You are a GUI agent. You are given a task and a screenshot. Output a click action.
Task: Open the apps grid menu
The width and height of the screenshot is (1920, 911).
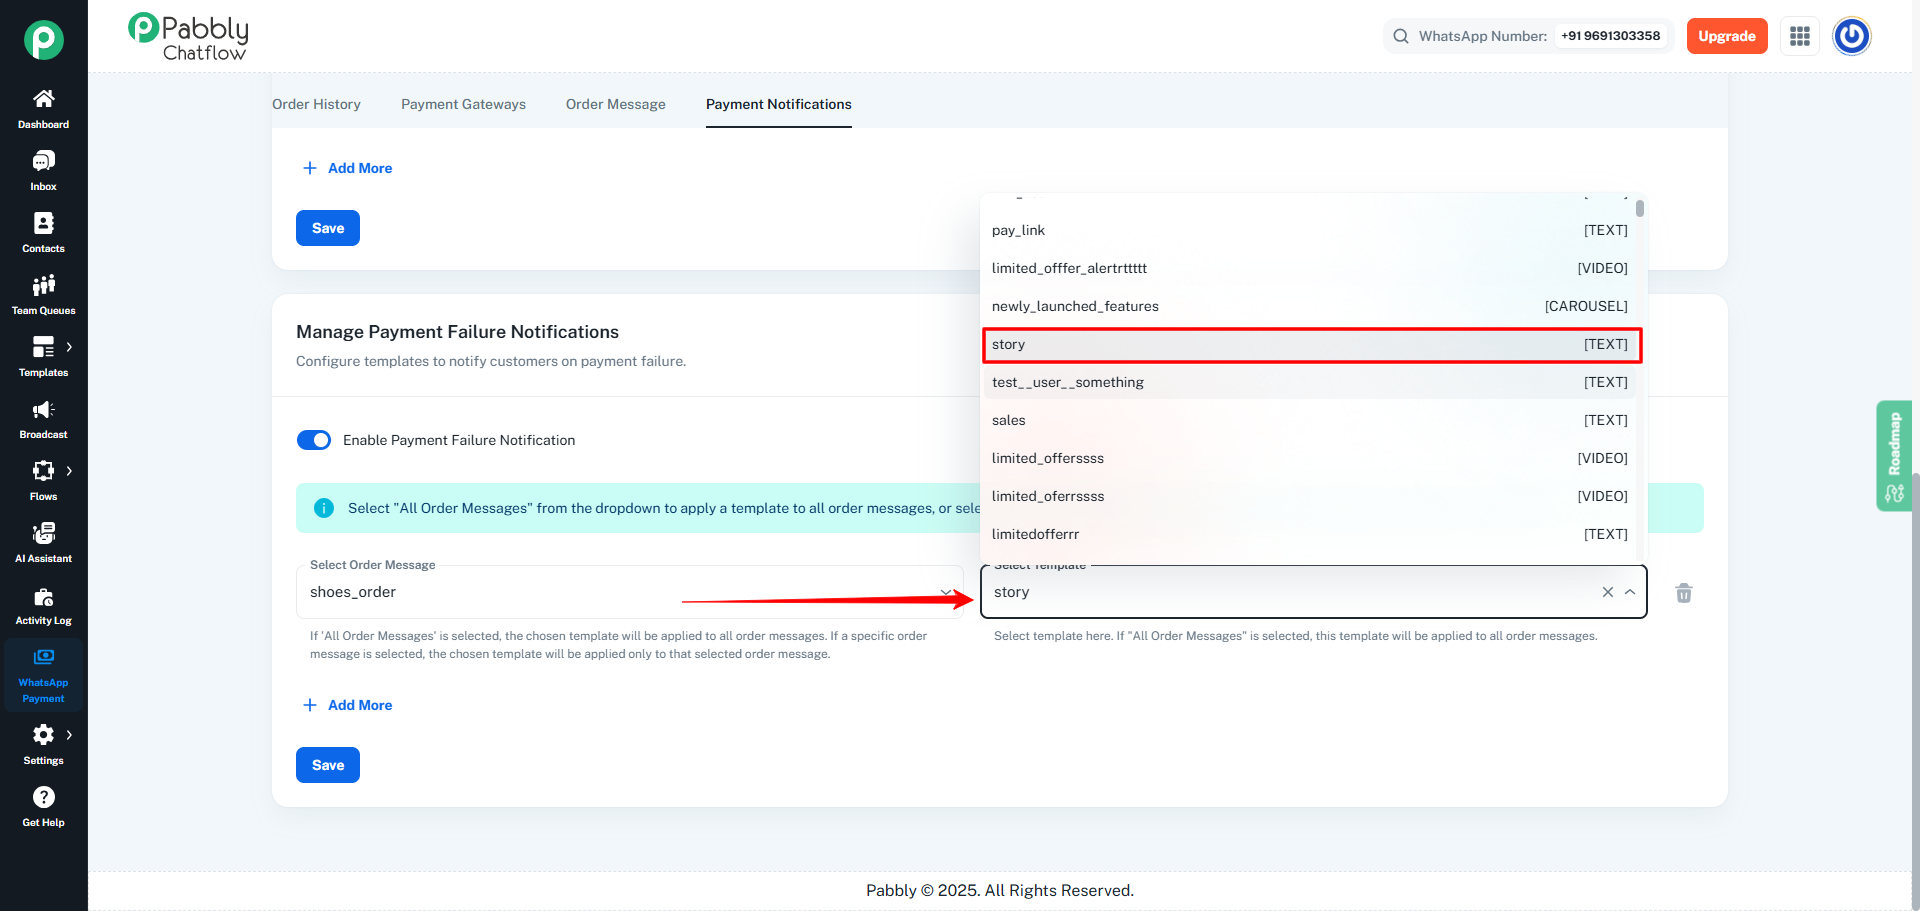pos(1800,36)
